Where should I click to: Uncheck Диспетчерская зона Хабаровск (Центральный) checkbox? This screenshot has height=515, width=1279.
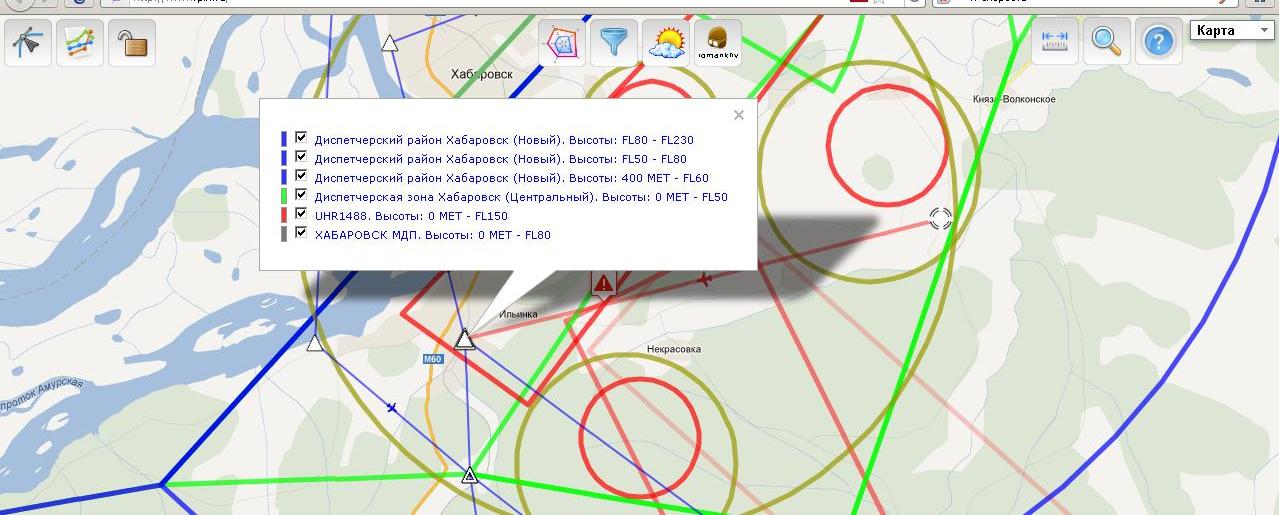(x=300, y=195)
